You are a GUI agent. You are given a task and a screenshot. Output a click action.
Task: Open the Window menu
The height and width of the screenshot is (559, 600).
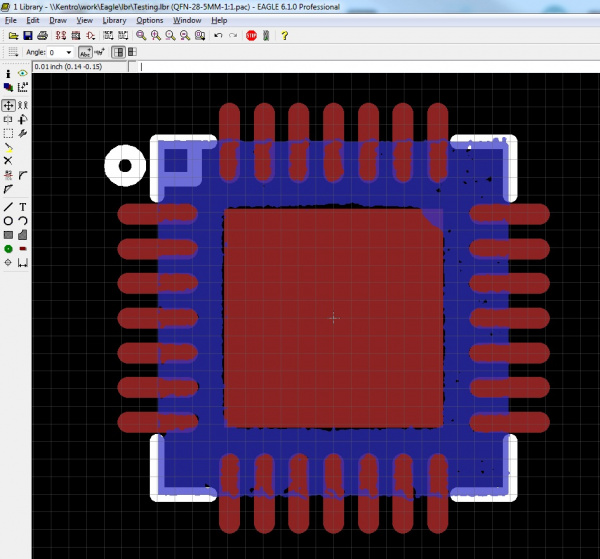click(x=187, y=20)
